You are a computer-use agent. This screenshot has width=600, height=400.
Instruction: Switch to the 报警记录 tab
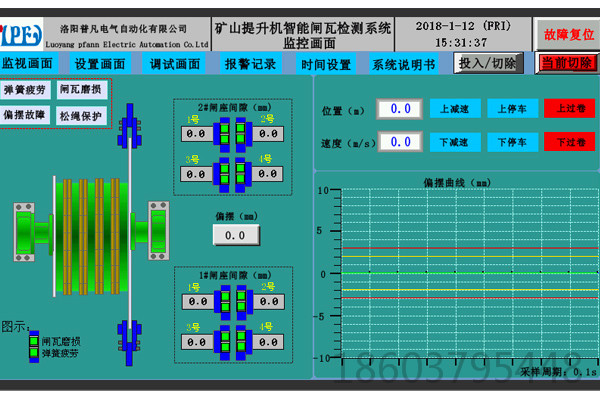pyautogui.click(x=250, y=64)
